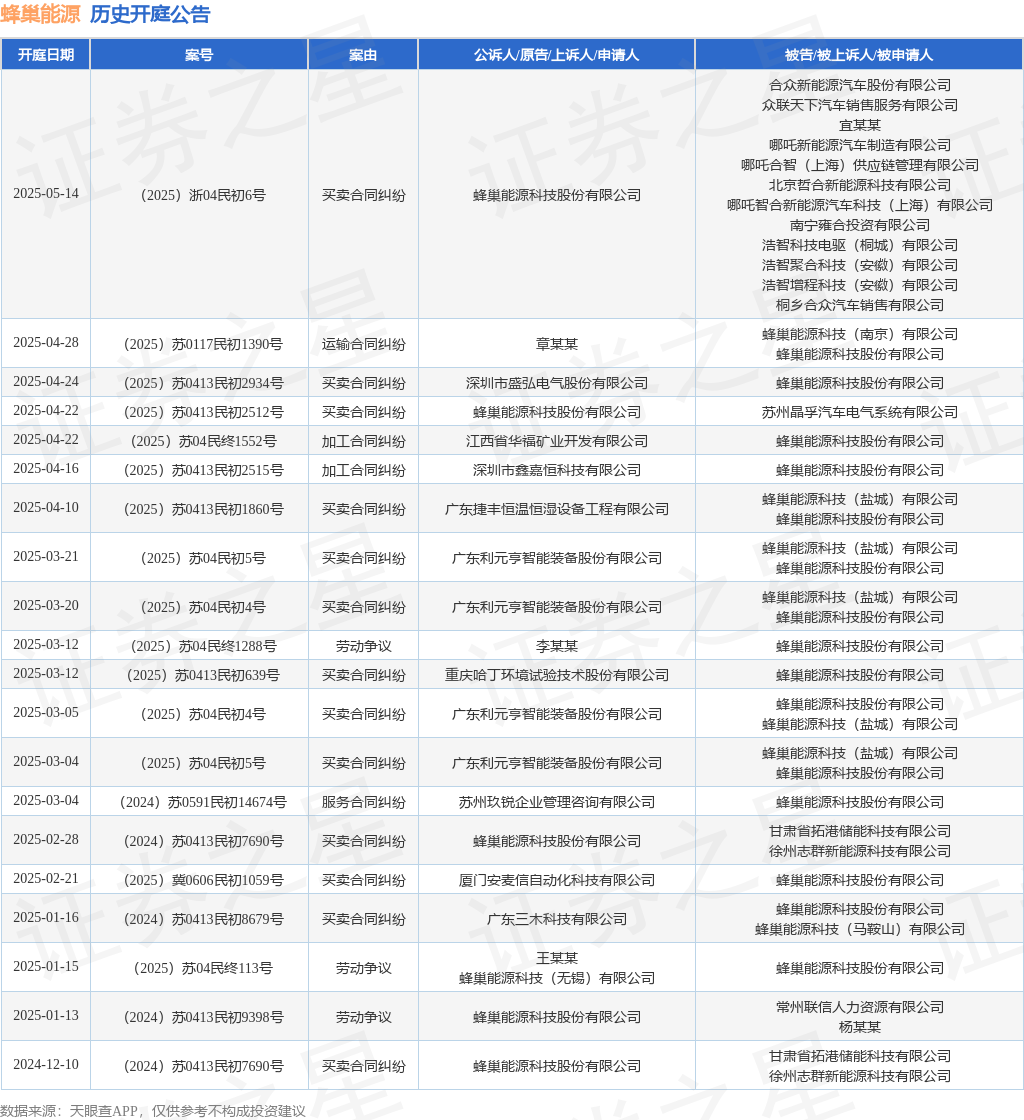Click plaintiff 广东捷丰恒温恒湿设备工程有限公司

[x=557, y=509]
